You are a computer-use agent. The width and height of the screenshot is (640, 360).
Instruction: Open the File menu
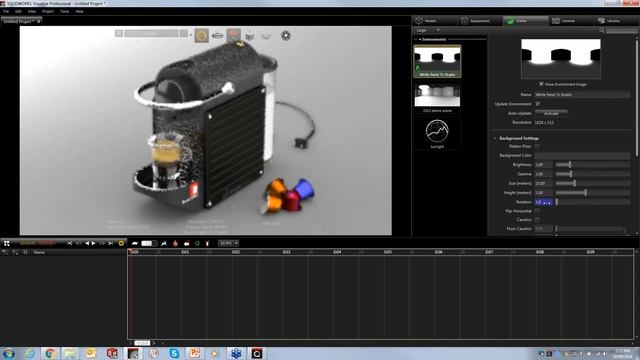click(x=6, y=11)
